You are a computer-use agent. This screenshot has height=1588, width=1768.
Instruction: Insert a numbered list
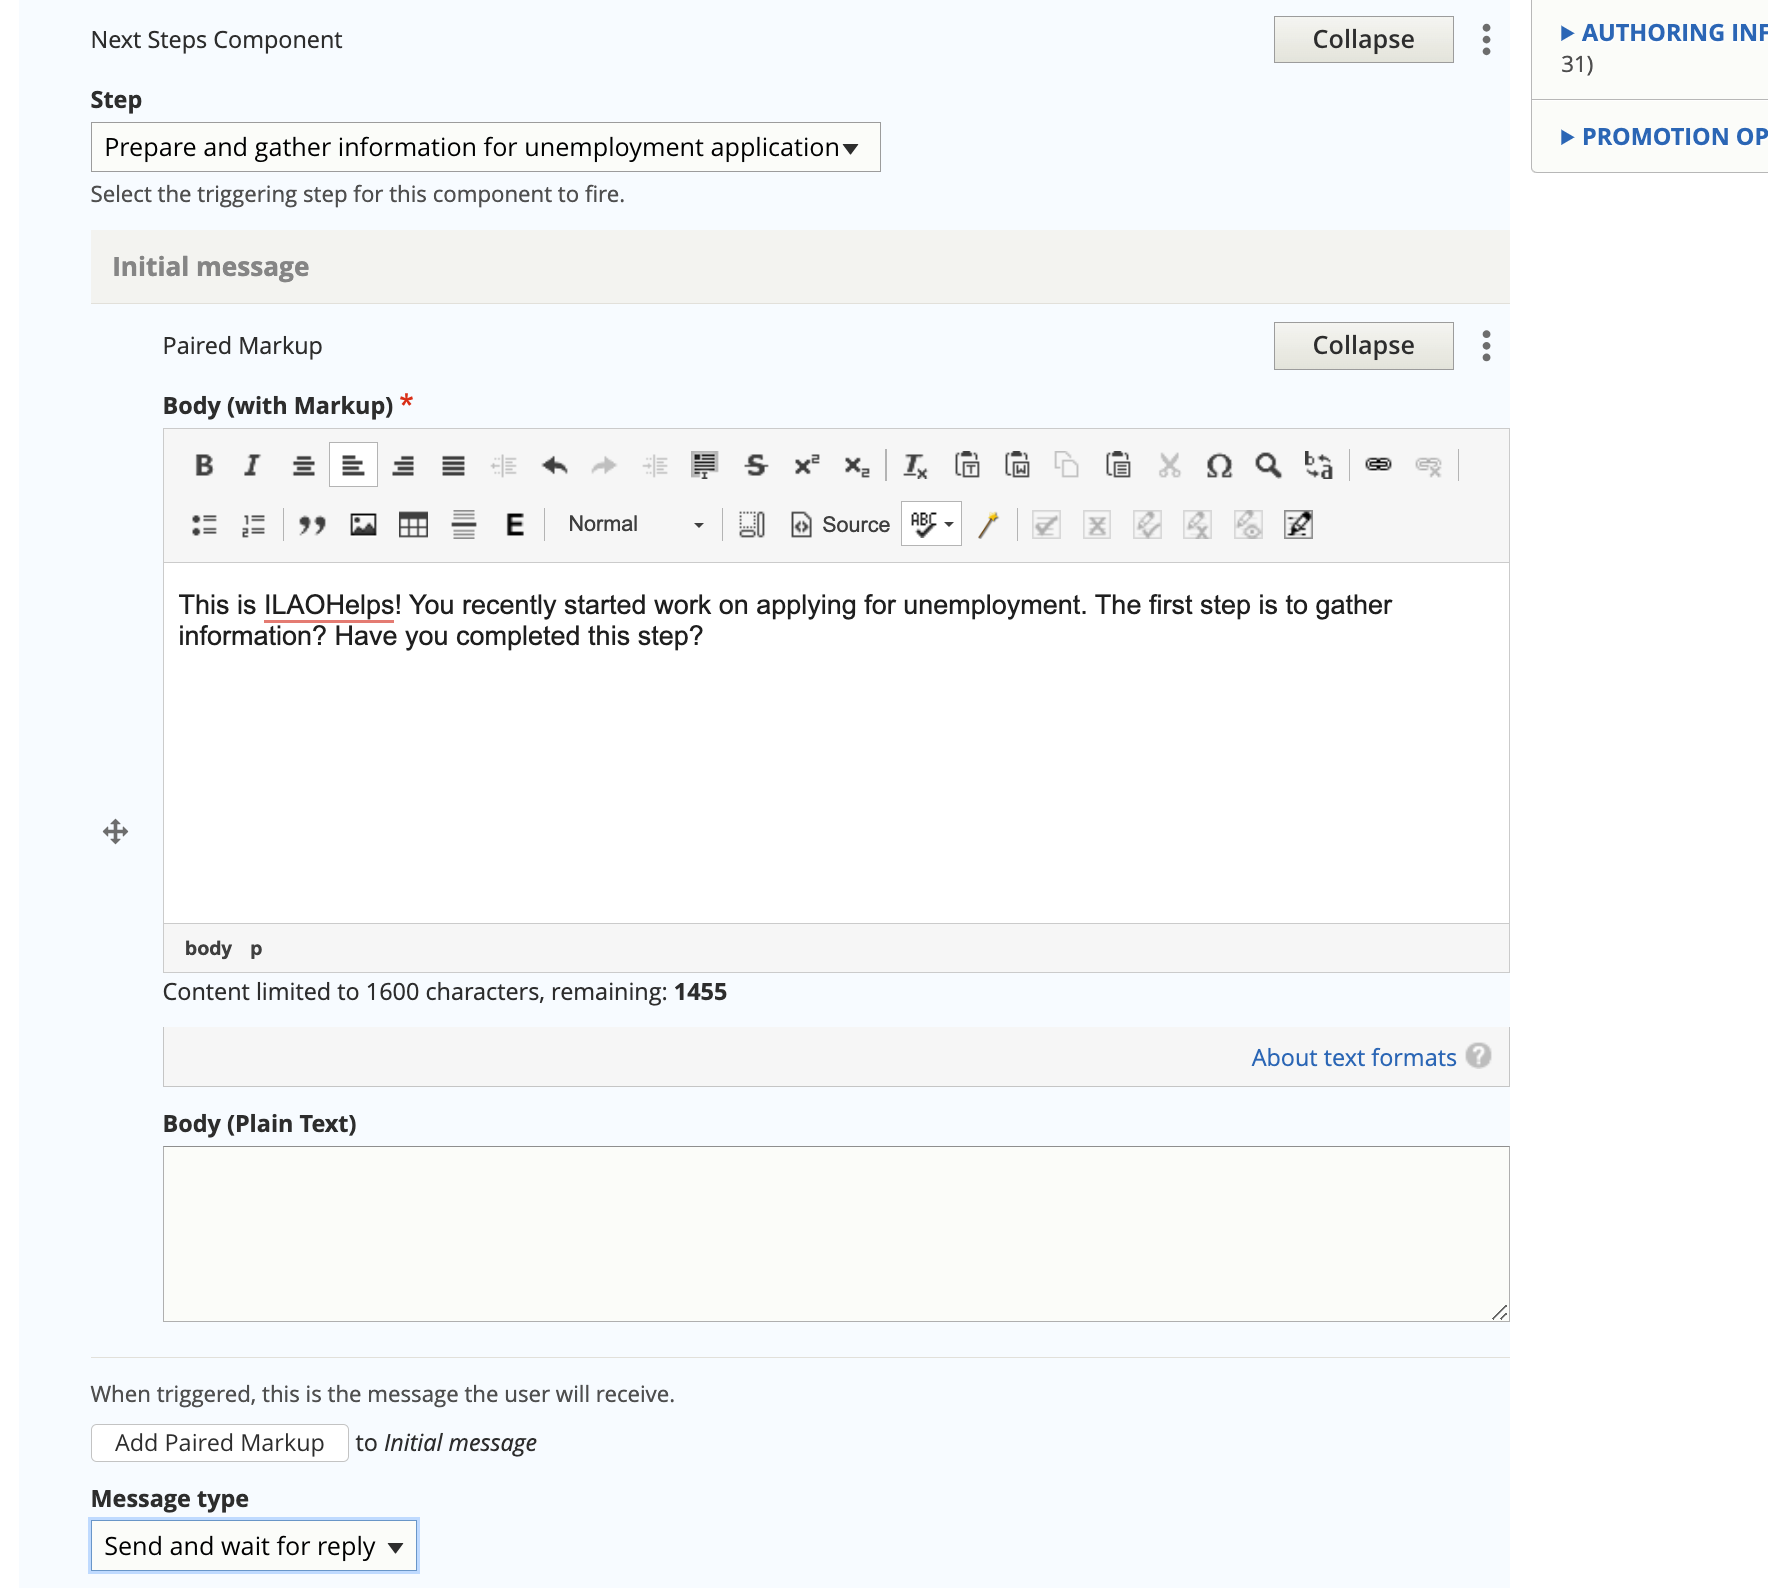(253, 524)
